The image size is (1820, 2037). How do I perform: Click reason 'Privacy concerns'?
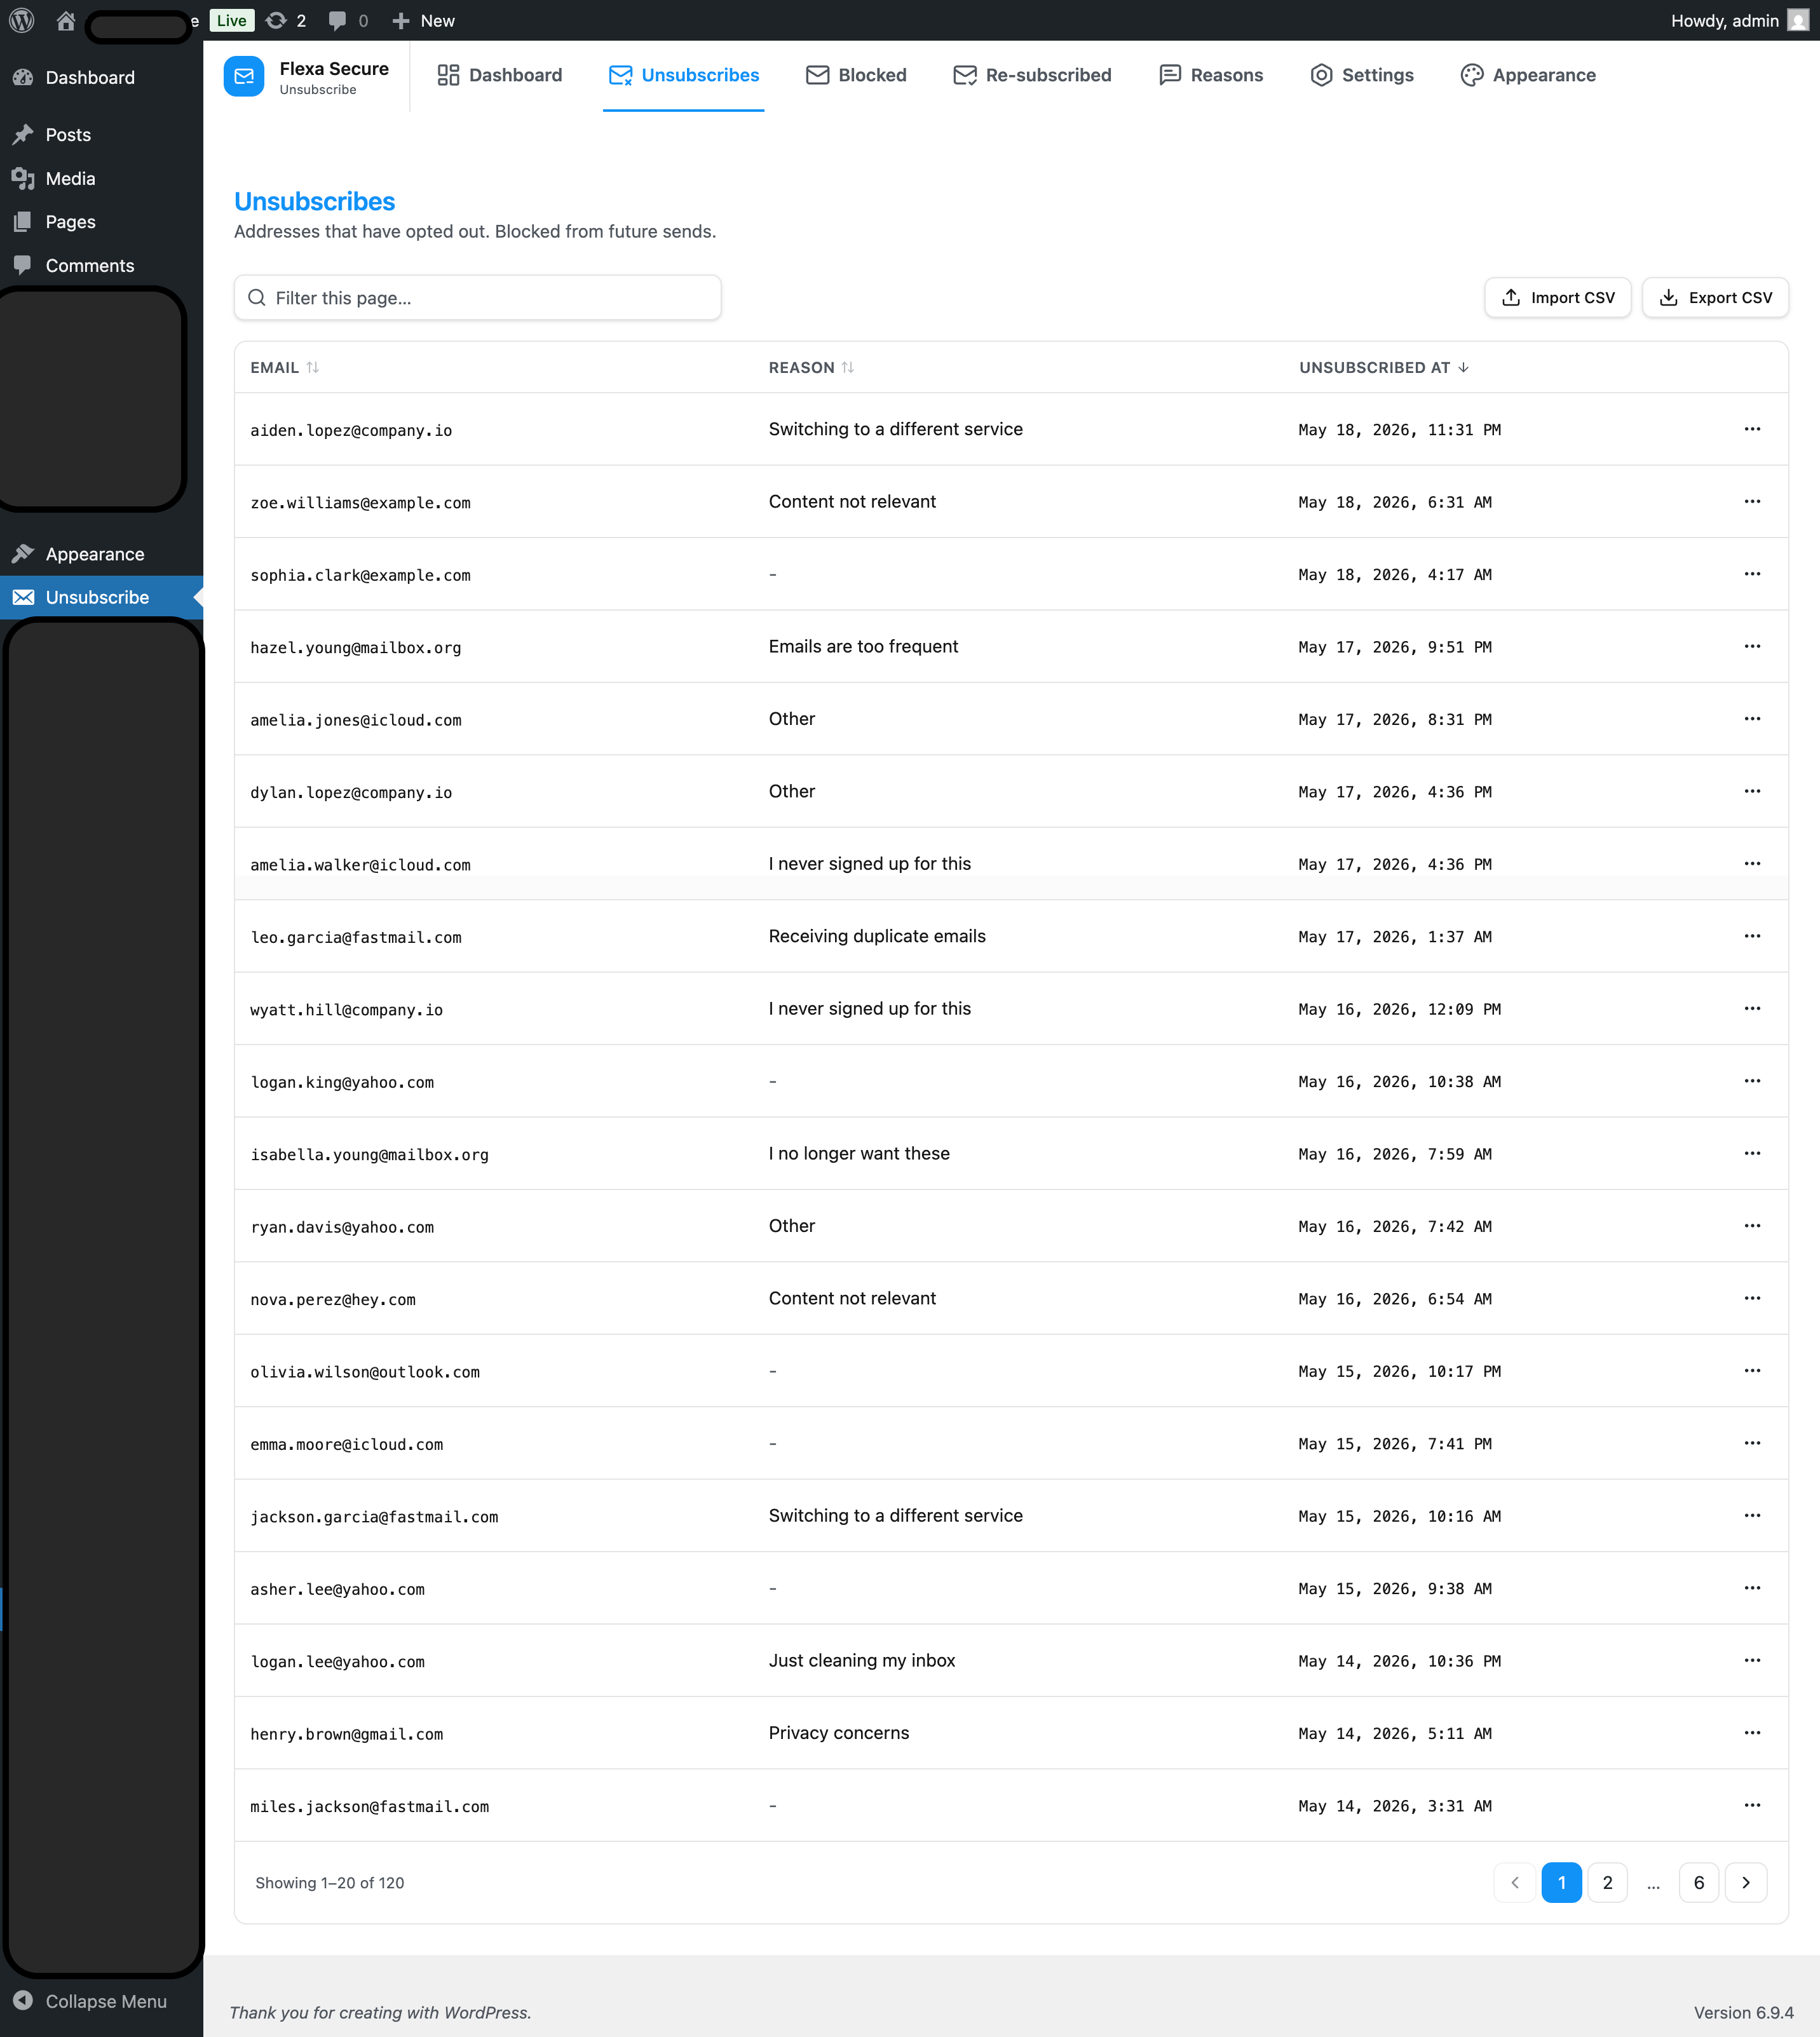click(838, 1733)
